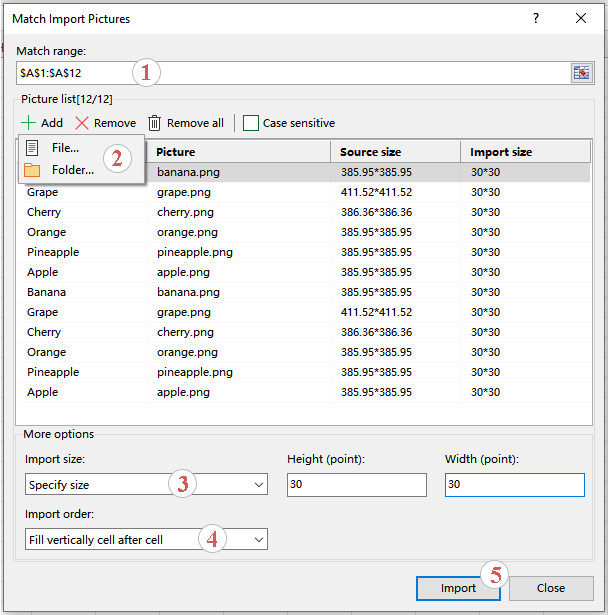Focus the Height (point) field
Image resolution: width=608 pixels, height=615 pixels.
tap(356, 485)
